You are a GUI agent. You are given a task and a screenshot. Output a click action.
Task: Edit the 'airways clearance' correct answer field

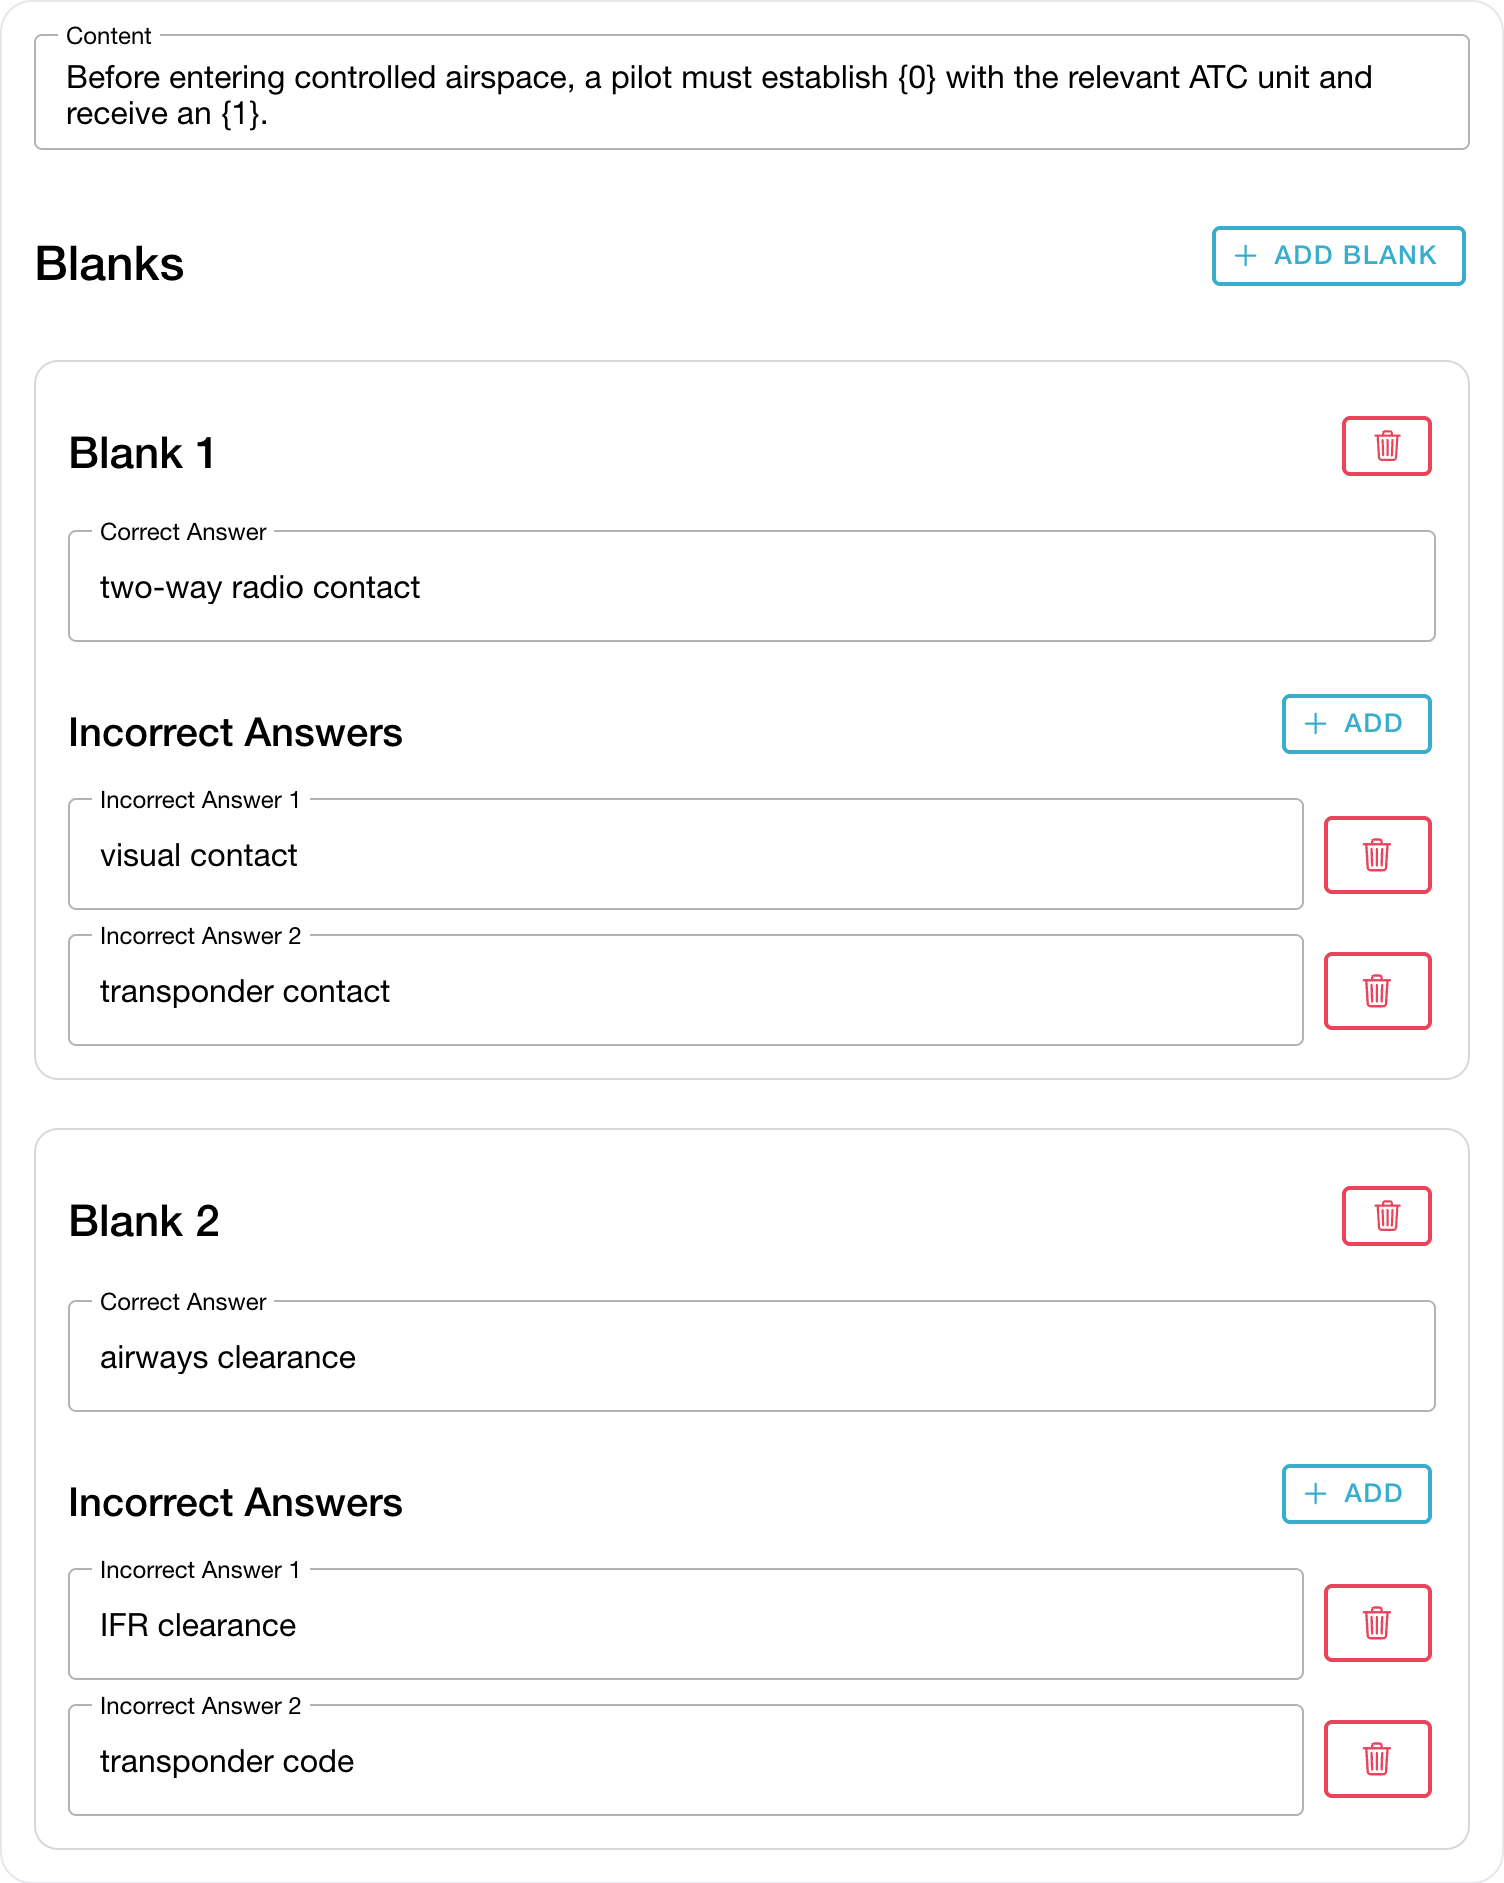[x=752, y=1357]
